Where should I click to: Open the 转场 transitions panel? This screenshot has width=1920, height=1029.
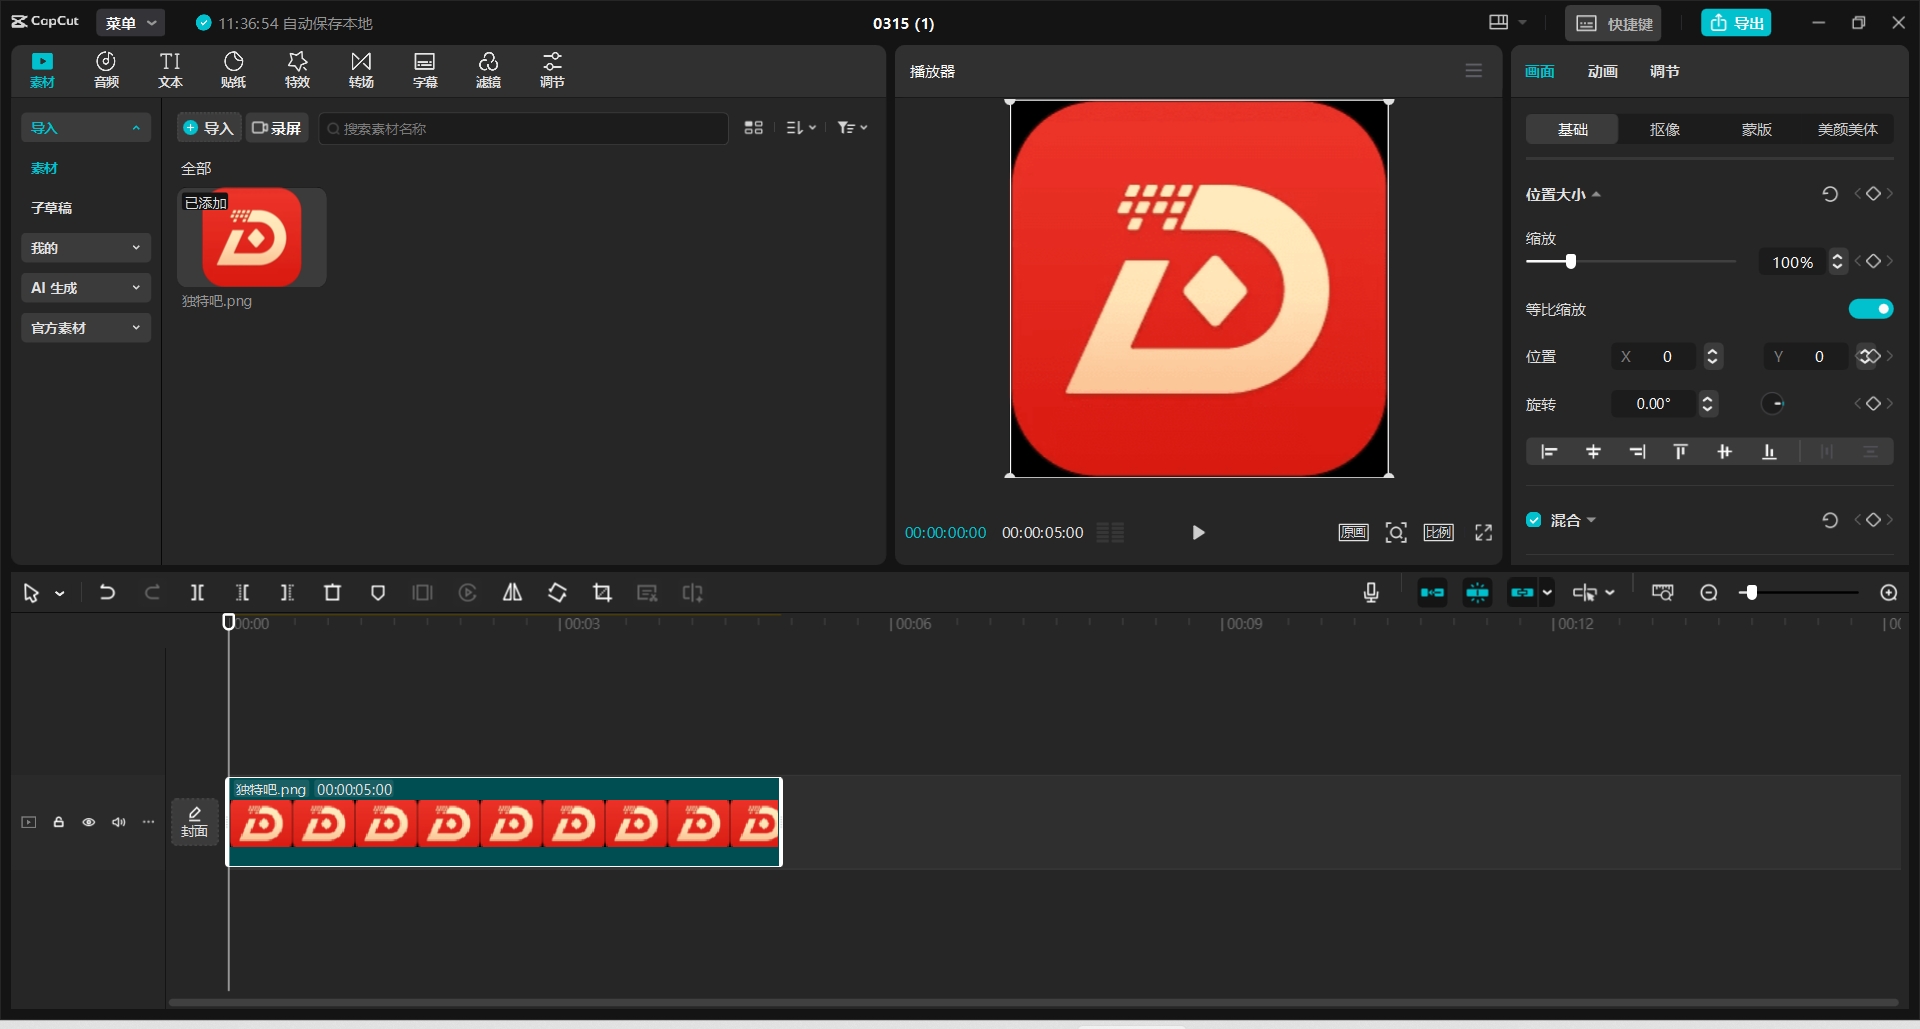[361, 70]
